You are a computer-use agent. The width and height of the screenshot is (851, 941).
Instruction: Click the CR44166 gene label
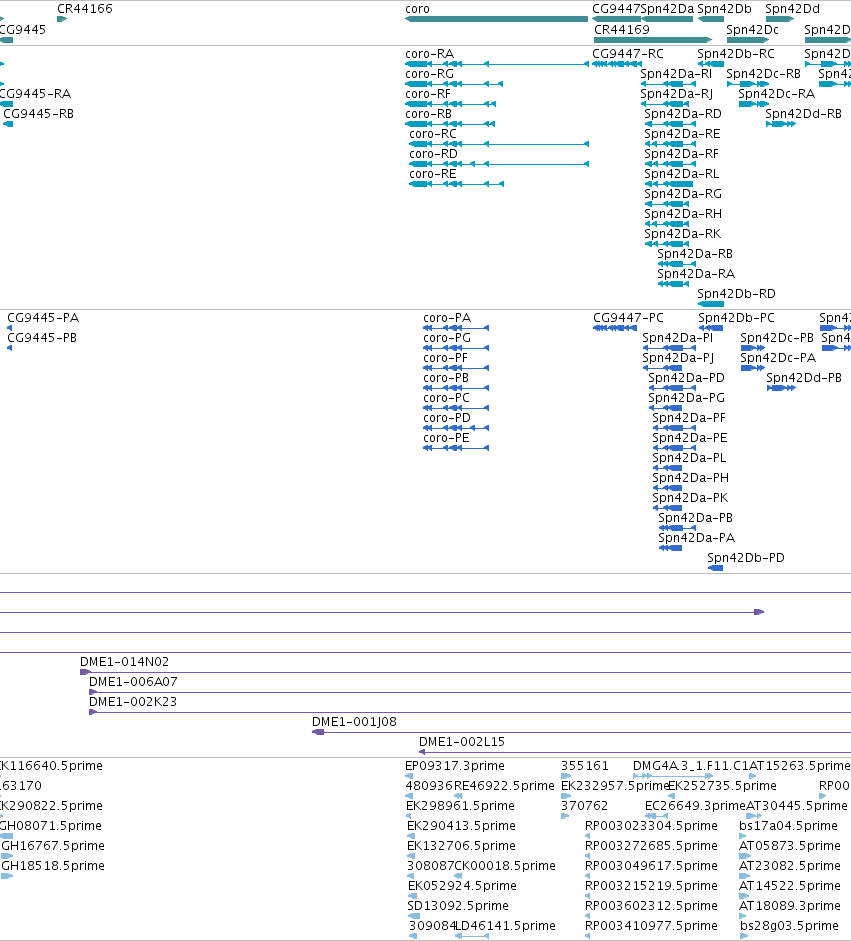[85, 8]
